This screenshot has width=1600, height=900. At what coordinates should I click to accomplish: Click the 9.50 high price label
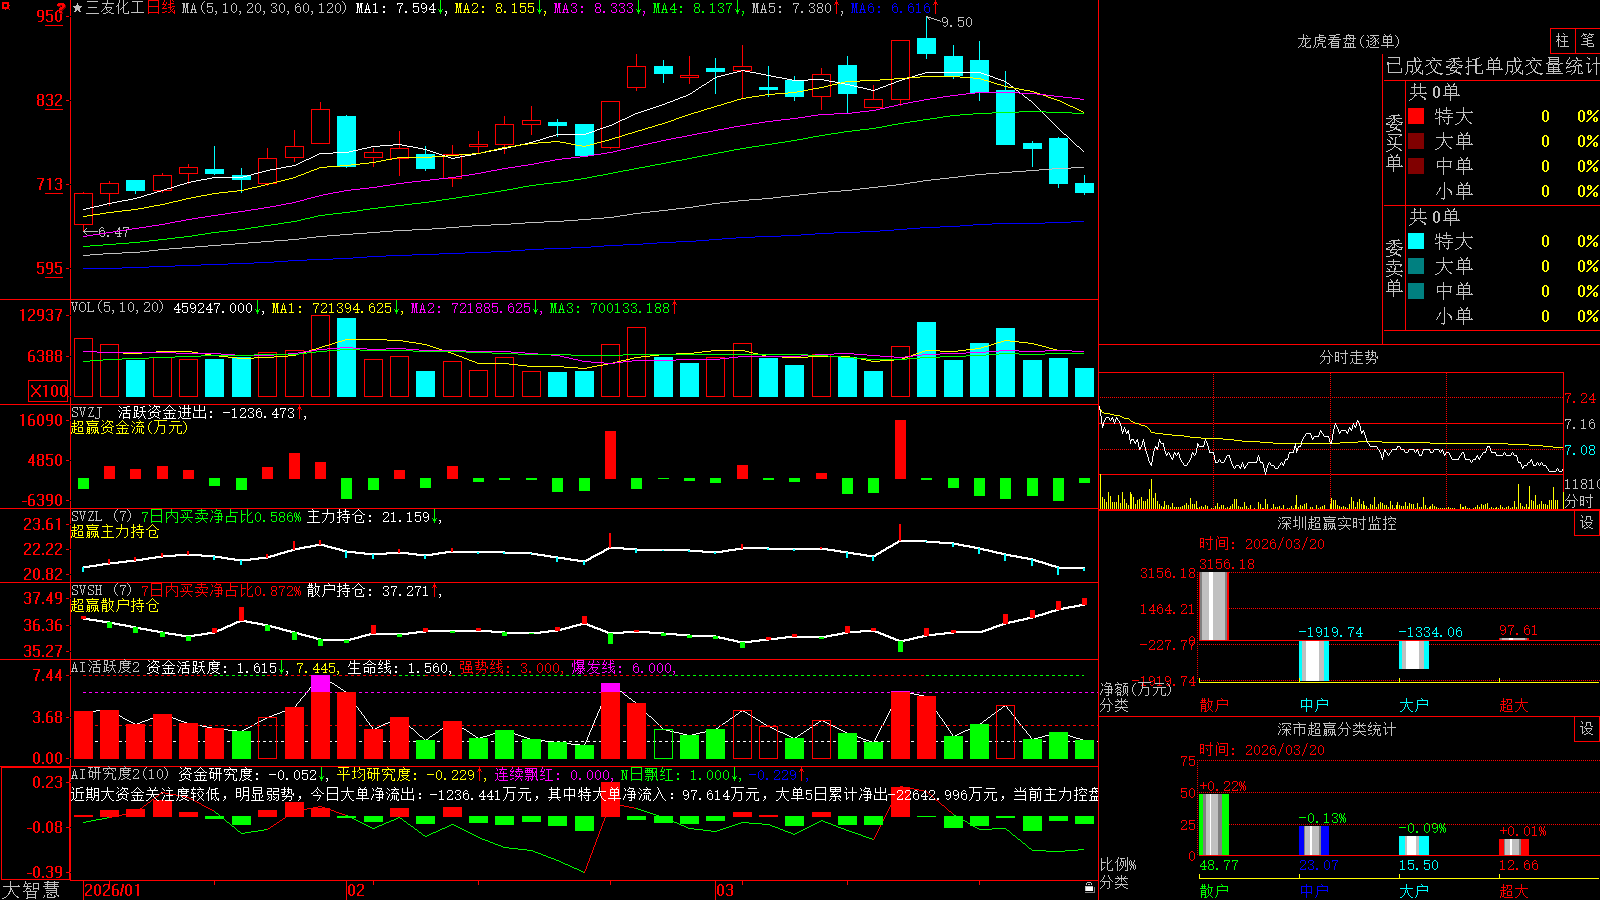(956, 22)
